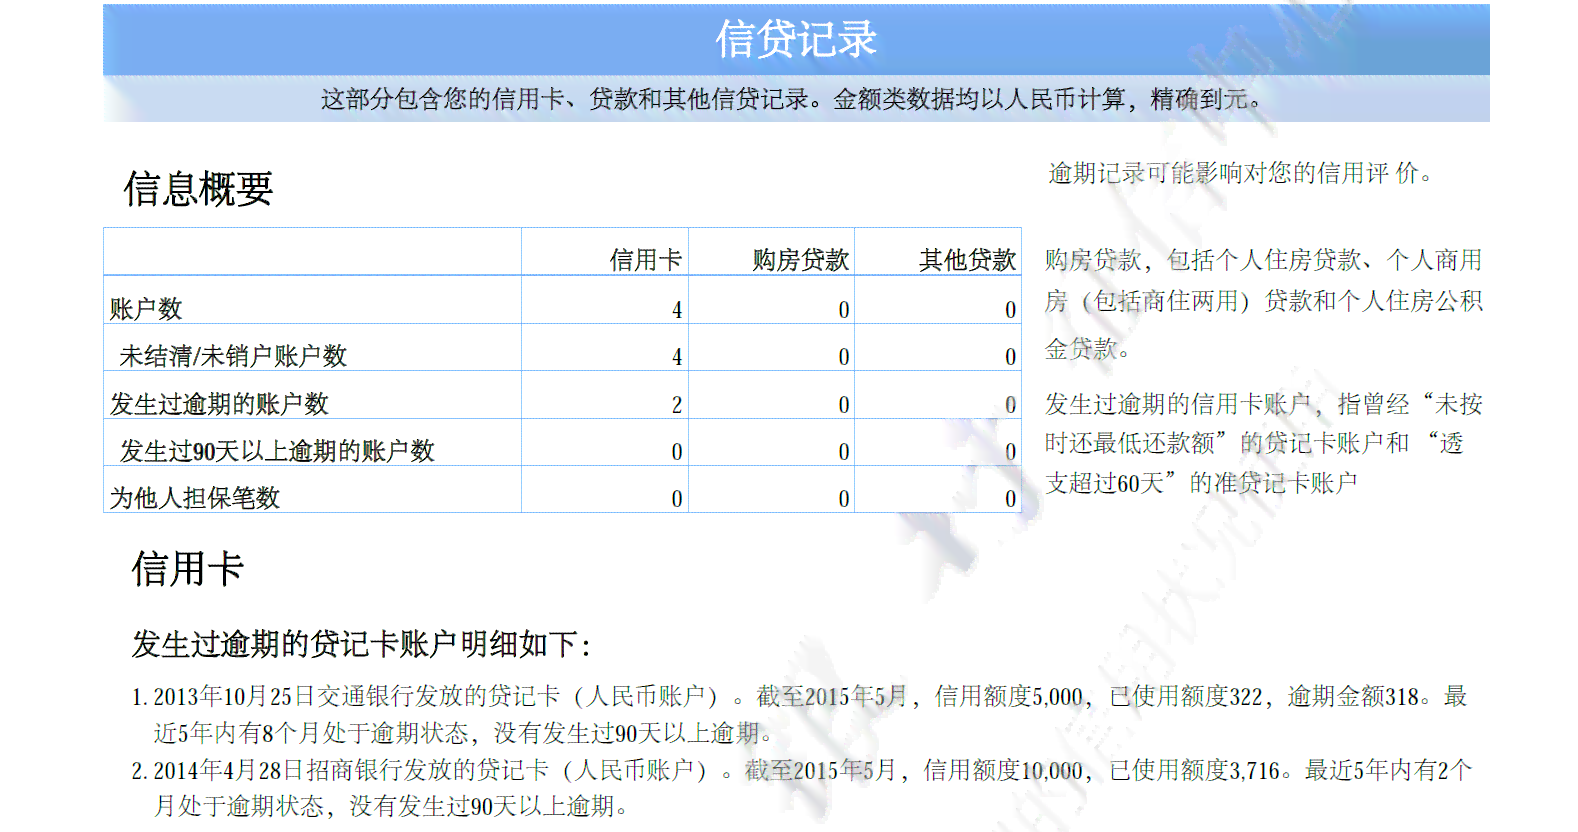
Task: Click the 购房贷款 value 0 in 账户数 row
Action: (844, 310)
